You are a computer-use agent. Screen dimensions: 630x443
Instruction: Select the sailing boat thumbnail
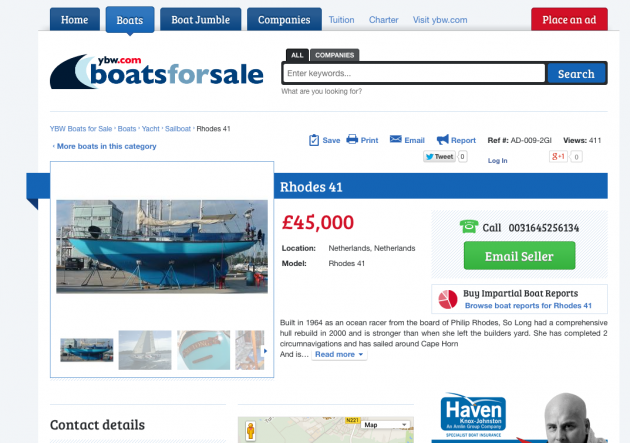tap(145, 350)
